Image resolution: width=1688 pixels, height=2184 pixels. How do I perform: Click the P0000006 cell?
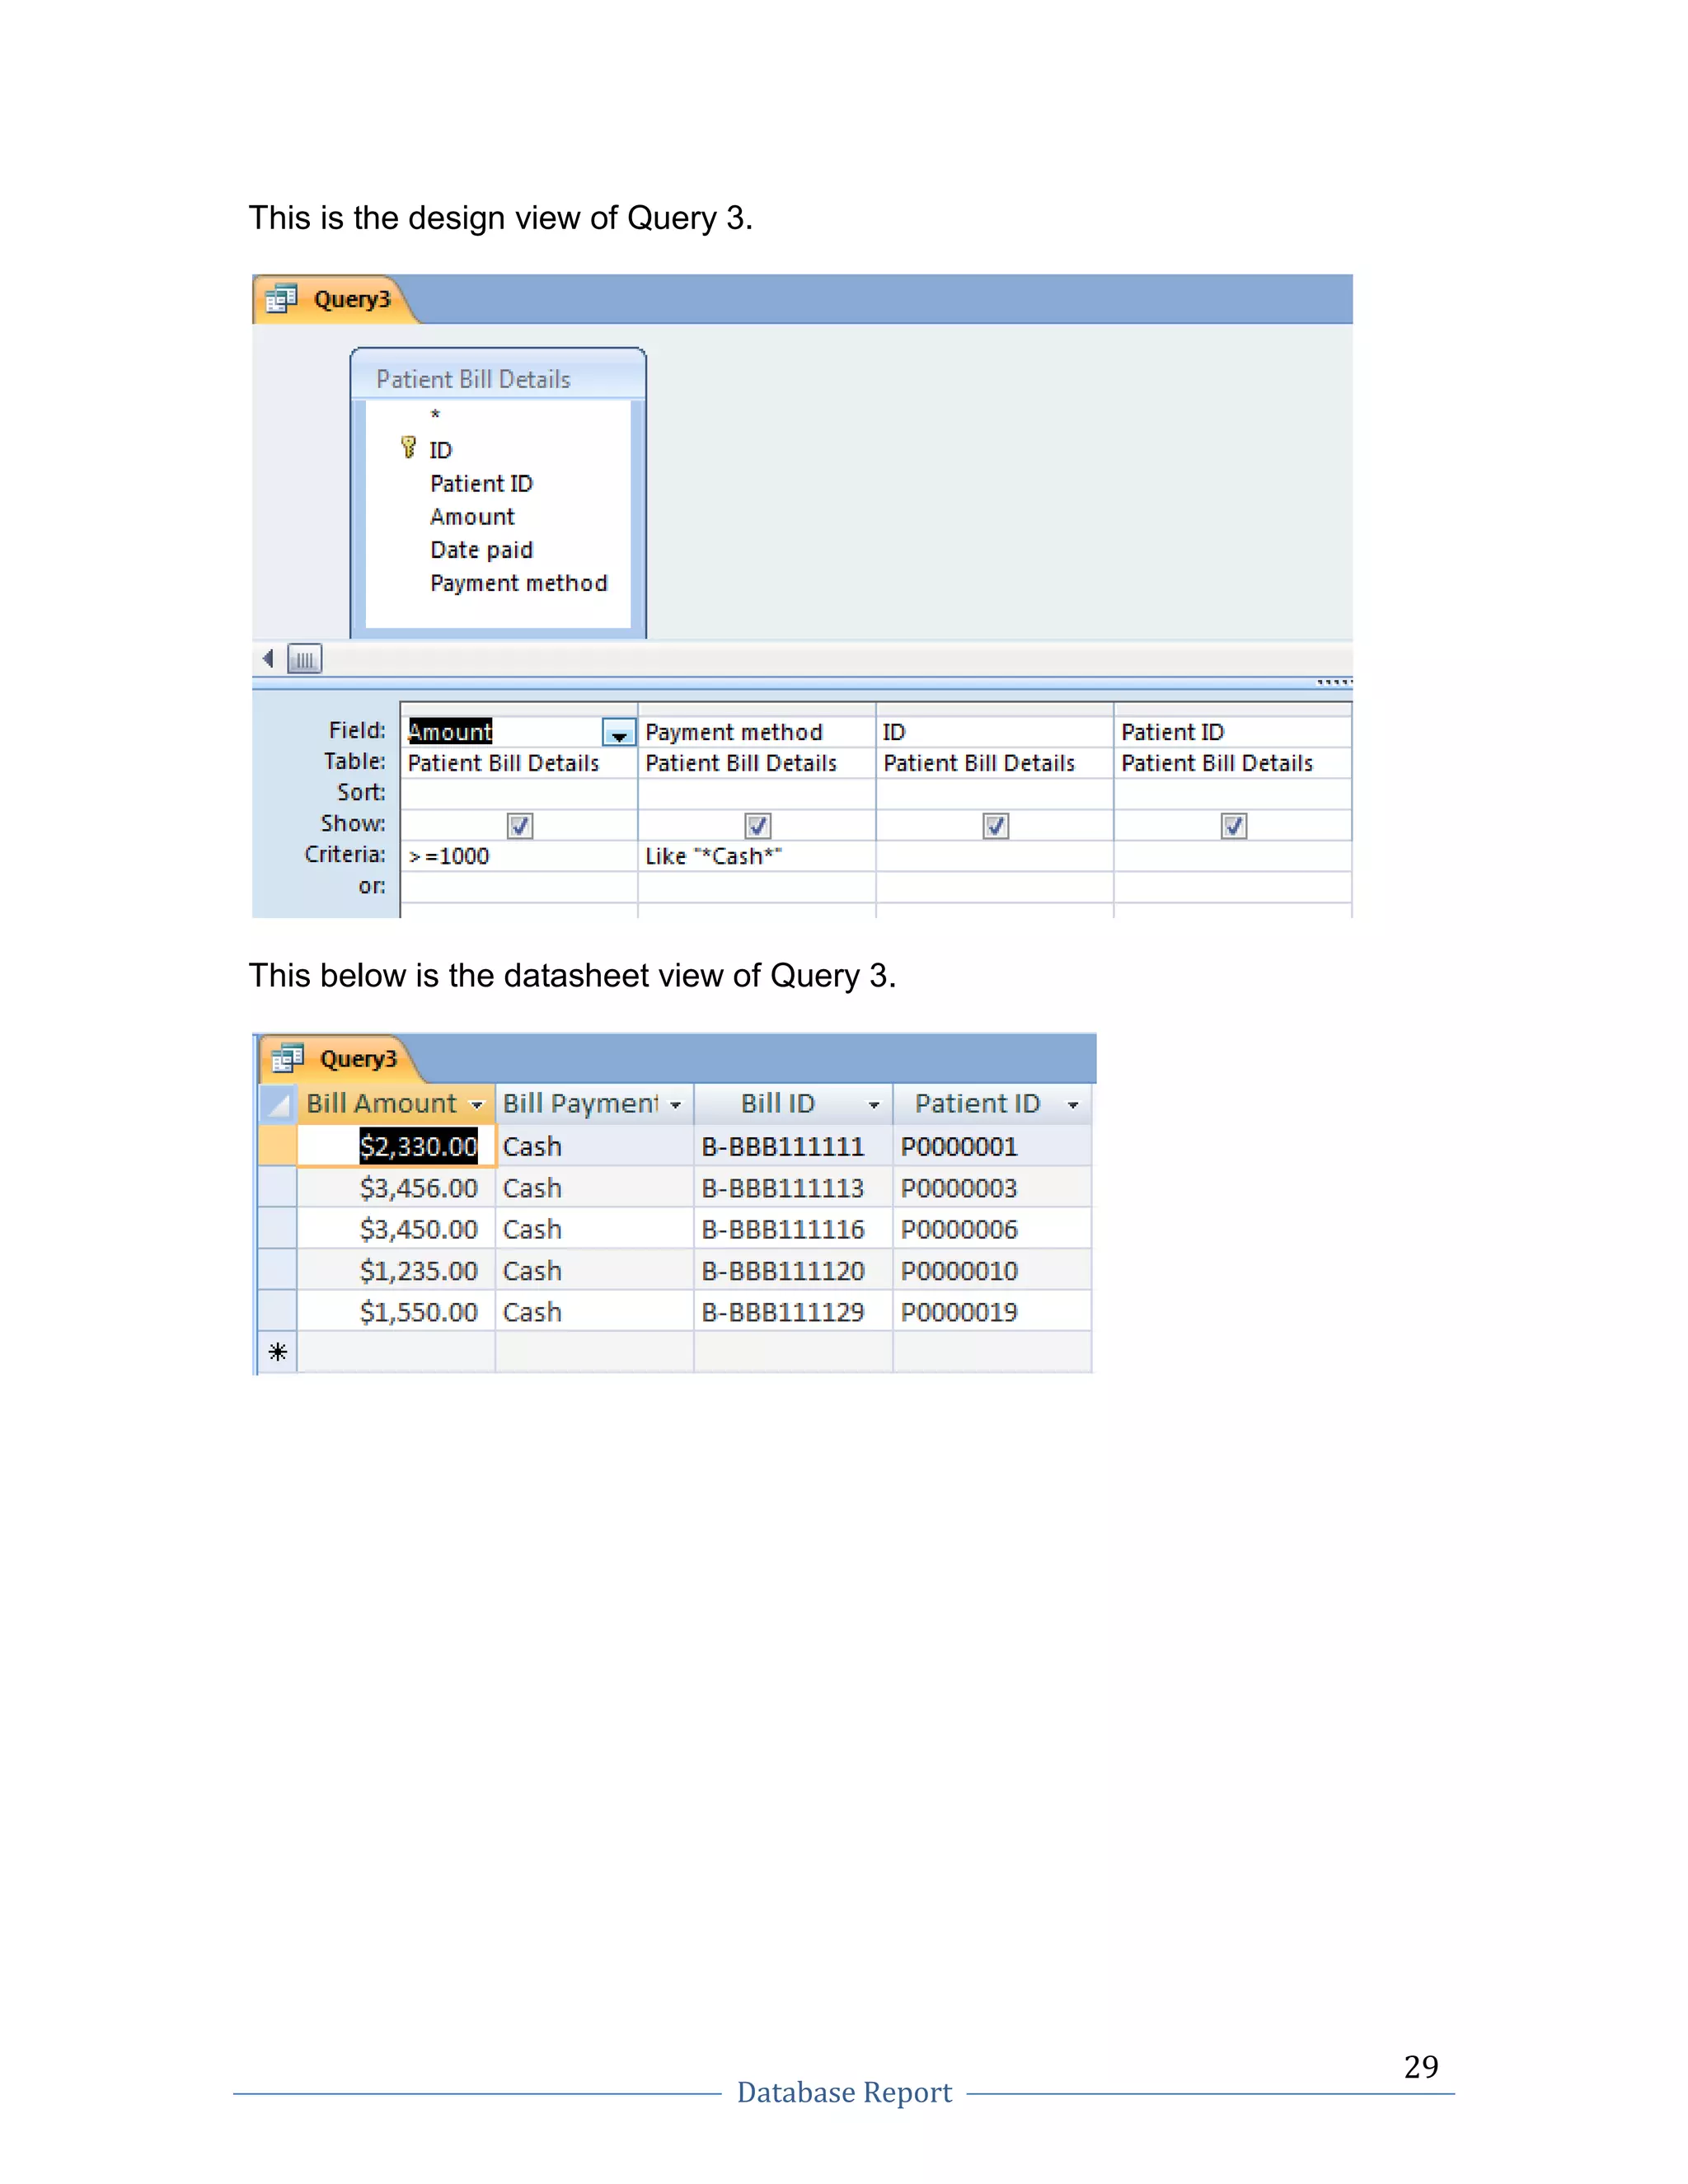[992, 1229]
